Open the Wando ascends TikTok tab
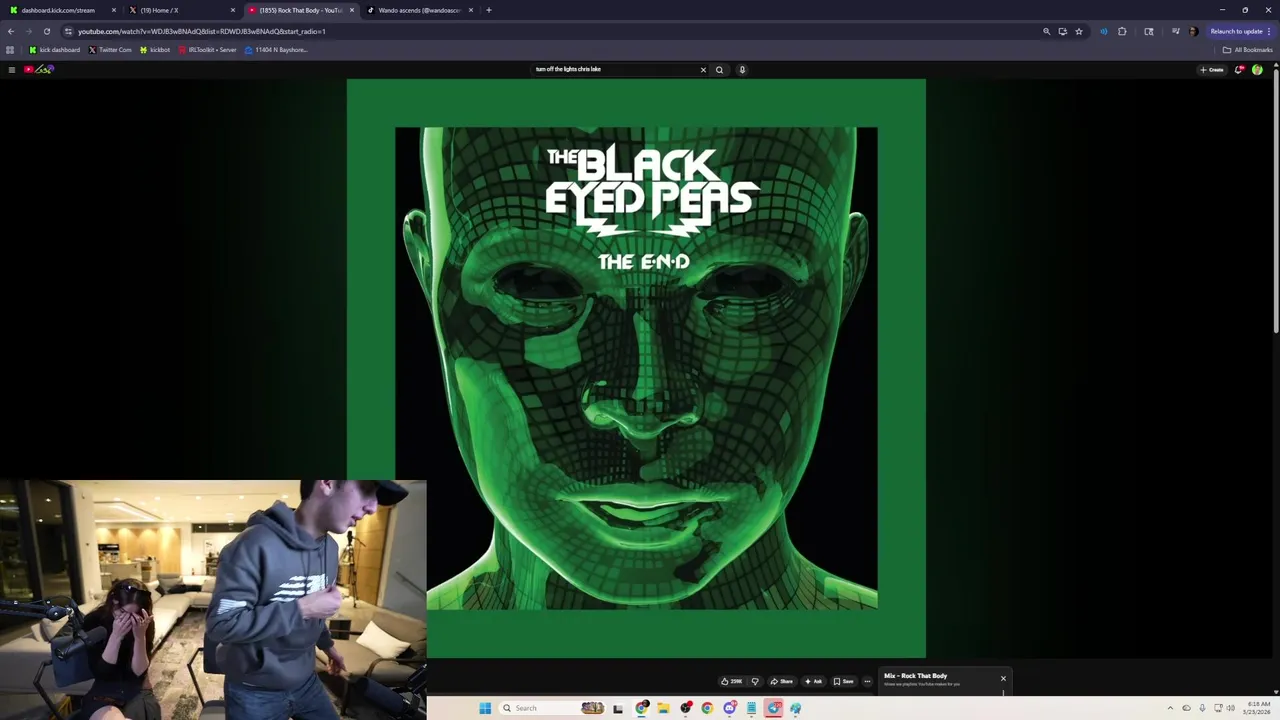The width and height of the screenshot is (1280, 720). tap(418, 10)
